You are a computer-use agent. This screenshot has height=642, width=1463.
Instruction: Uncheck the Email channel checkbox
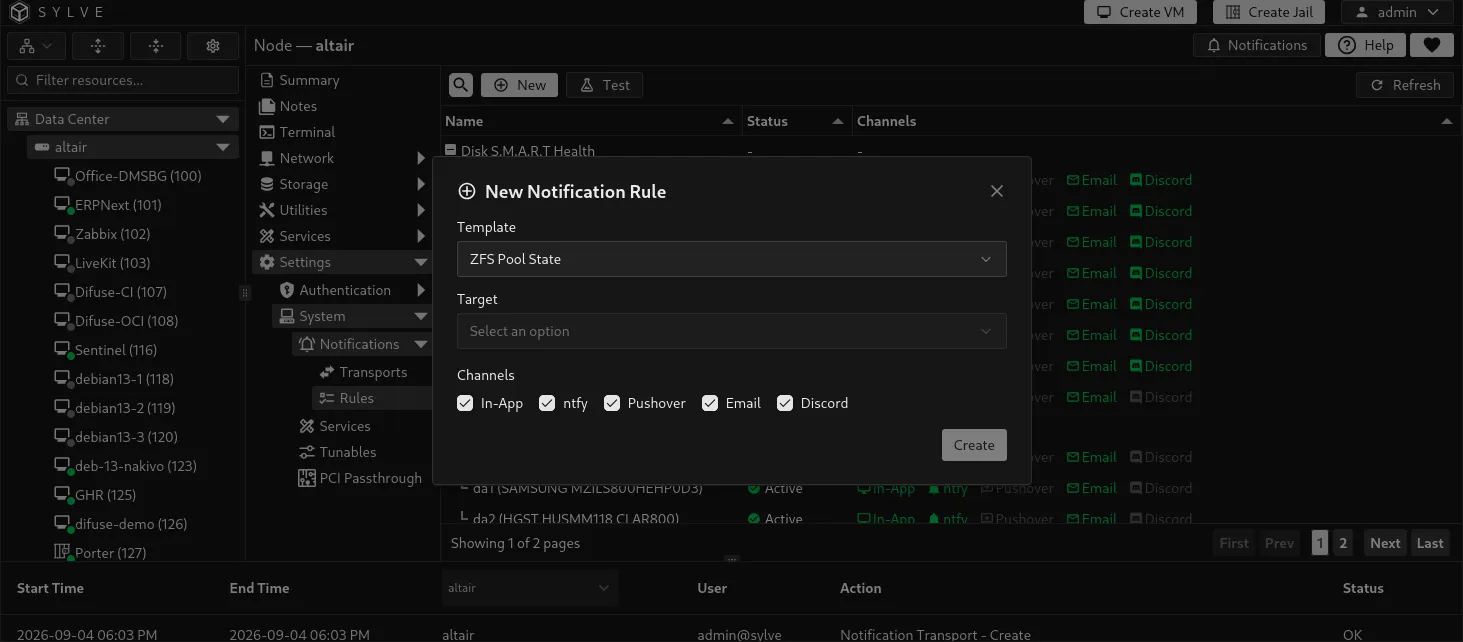[x=710, y=403]
